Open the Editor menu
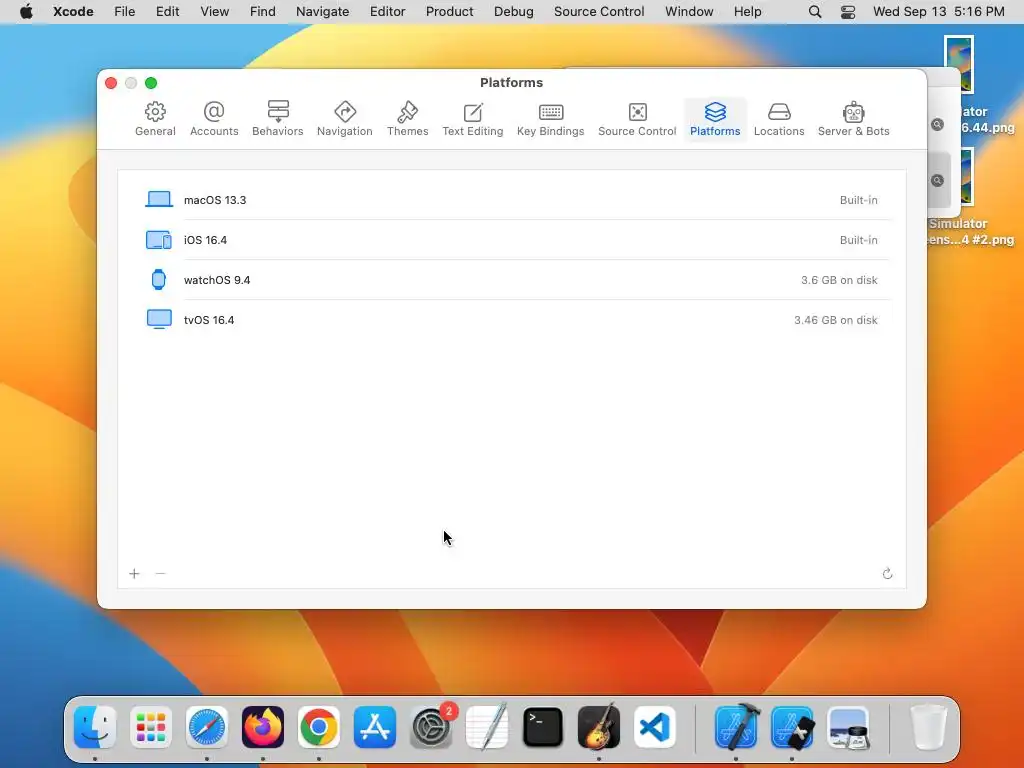Viewport: 1024px width, 768px height. click(x=387, y=12)
